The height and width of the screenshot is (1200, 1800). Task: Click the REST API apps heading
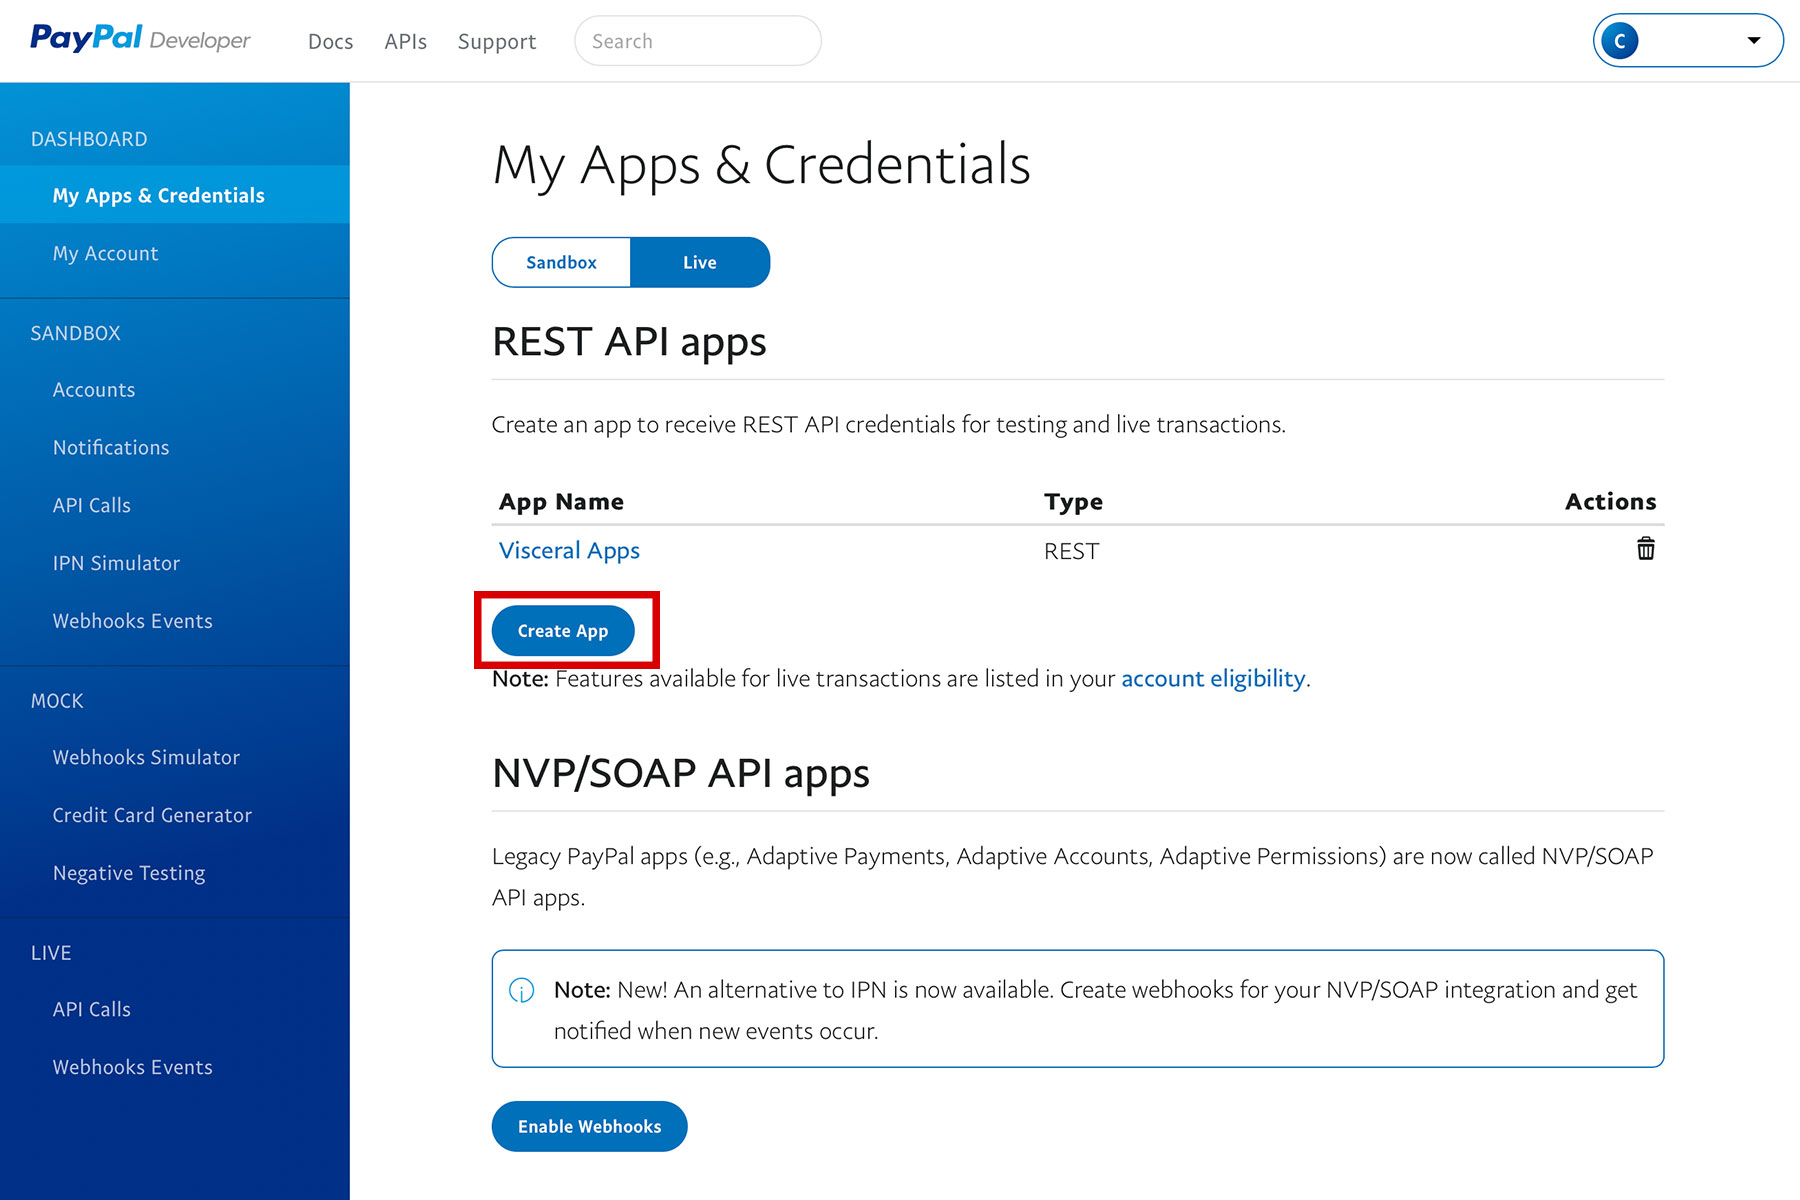pyautogui.click(x=629, y=343)
